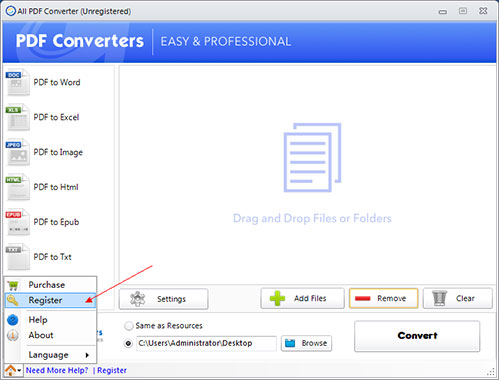Click the output folder path field

click(x=206, y=343)
